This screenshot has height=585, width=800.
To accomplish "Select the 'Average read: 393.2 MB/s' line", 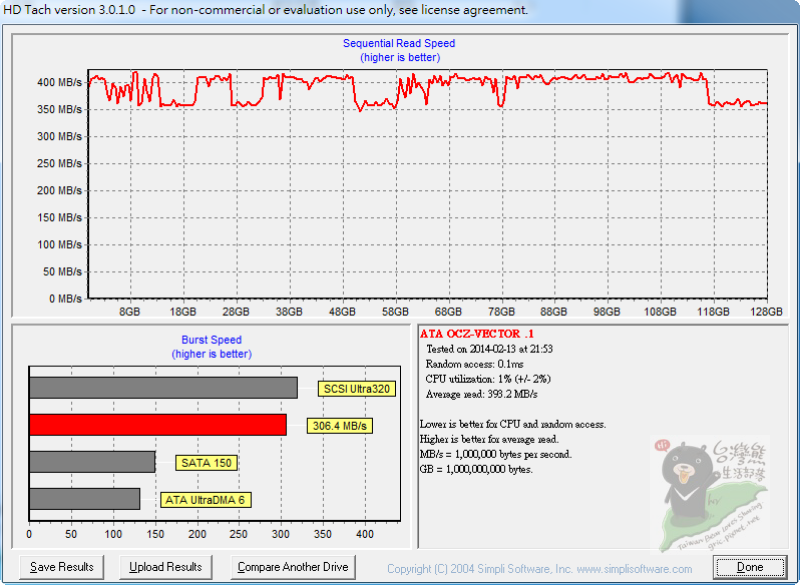I will (482, 394).
